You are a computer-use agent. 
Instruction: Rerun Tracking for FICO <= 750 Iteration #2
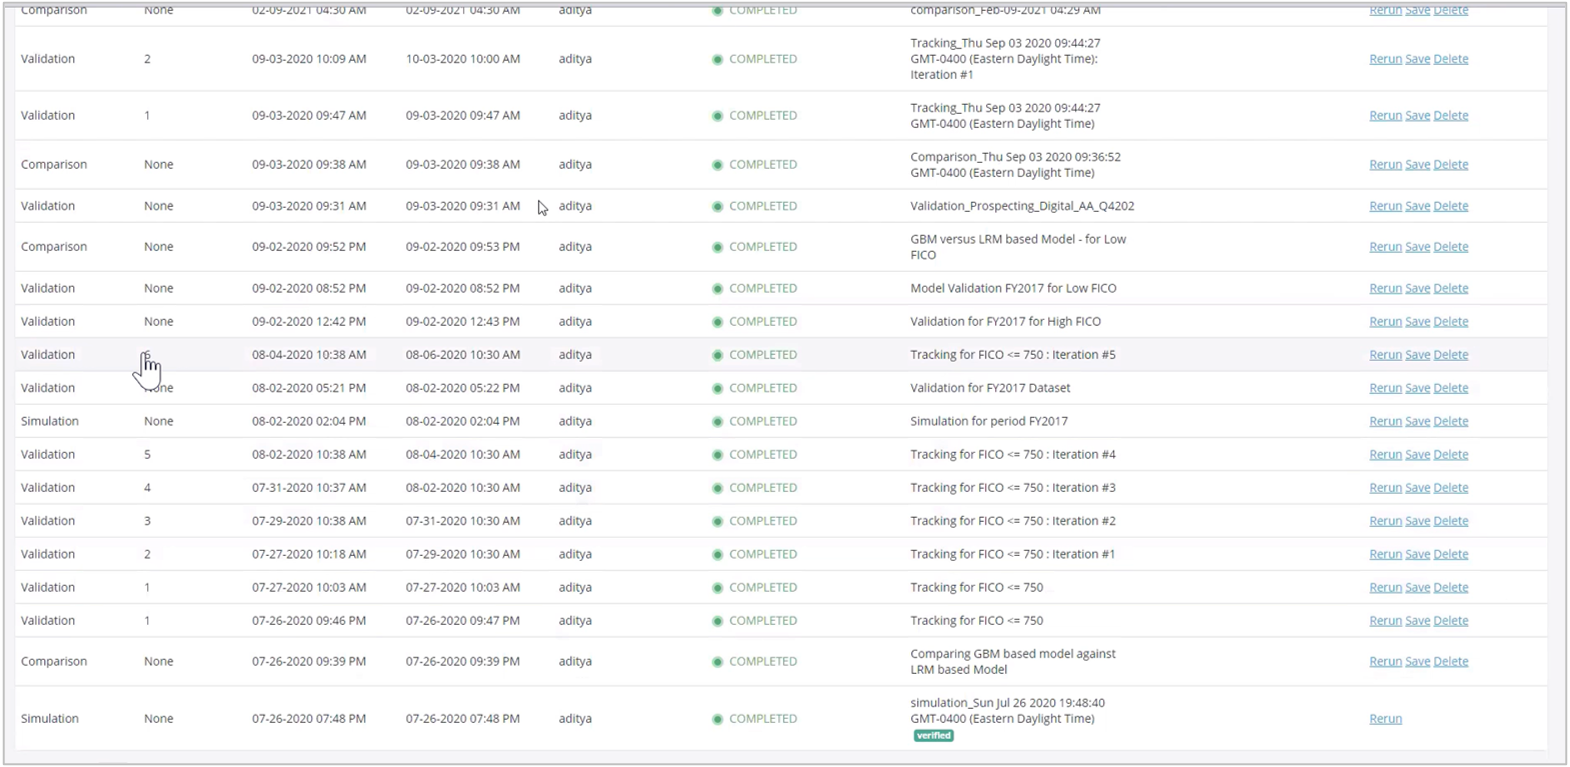point(1385,521)
